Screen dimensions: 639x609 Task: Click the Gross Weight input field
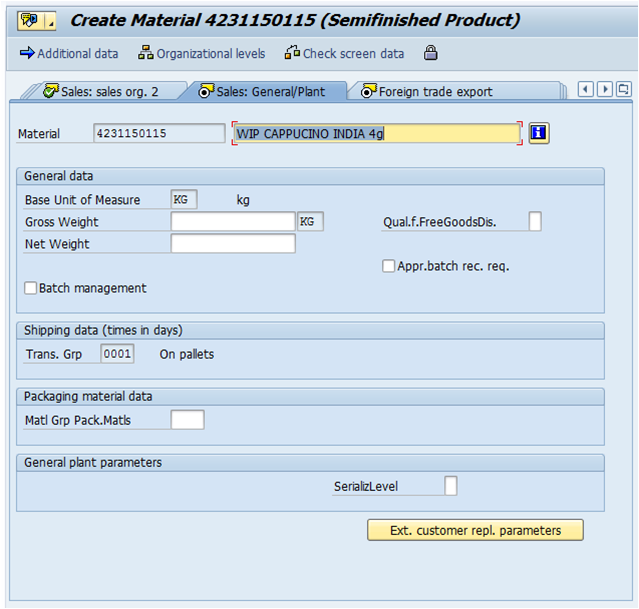click(x=232, y=222)
